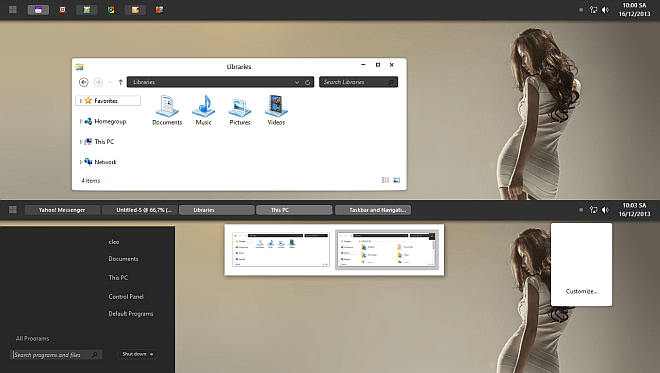Open Documents from the Start menu

tap(123, 259)
